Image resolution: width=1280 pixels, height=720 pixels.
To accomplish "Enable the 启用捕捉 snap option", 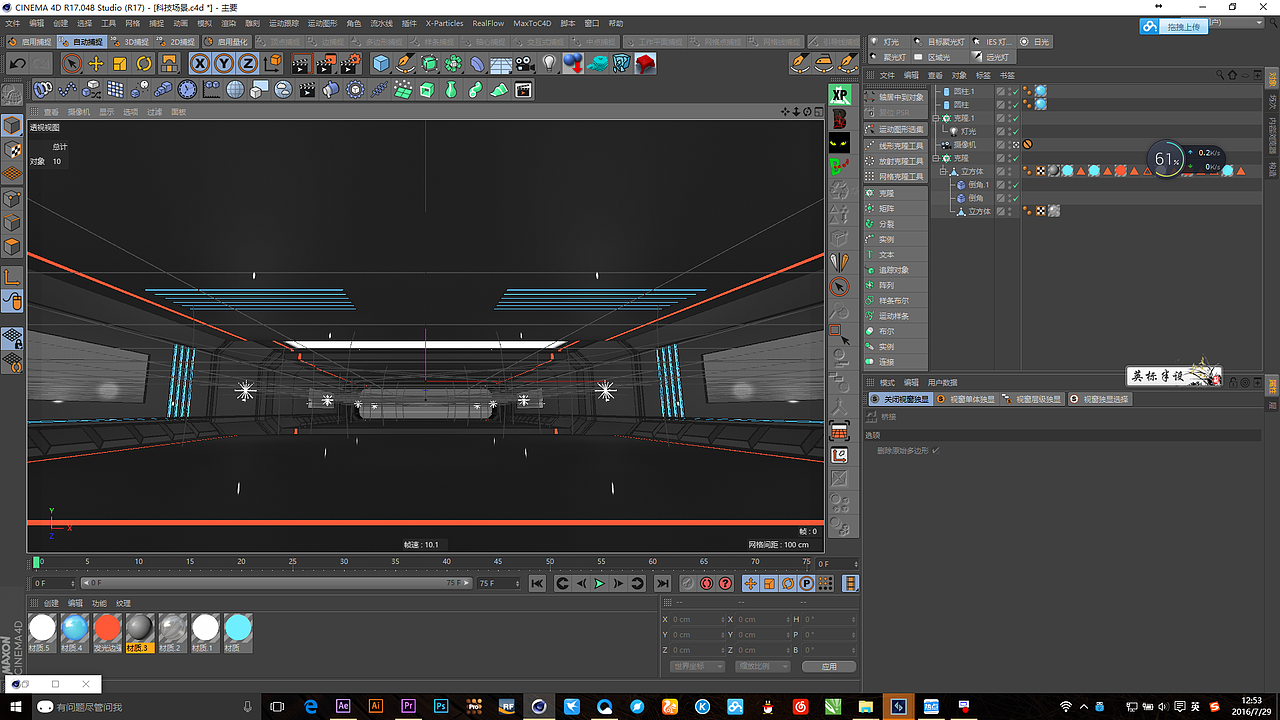I will coord(29,42).
